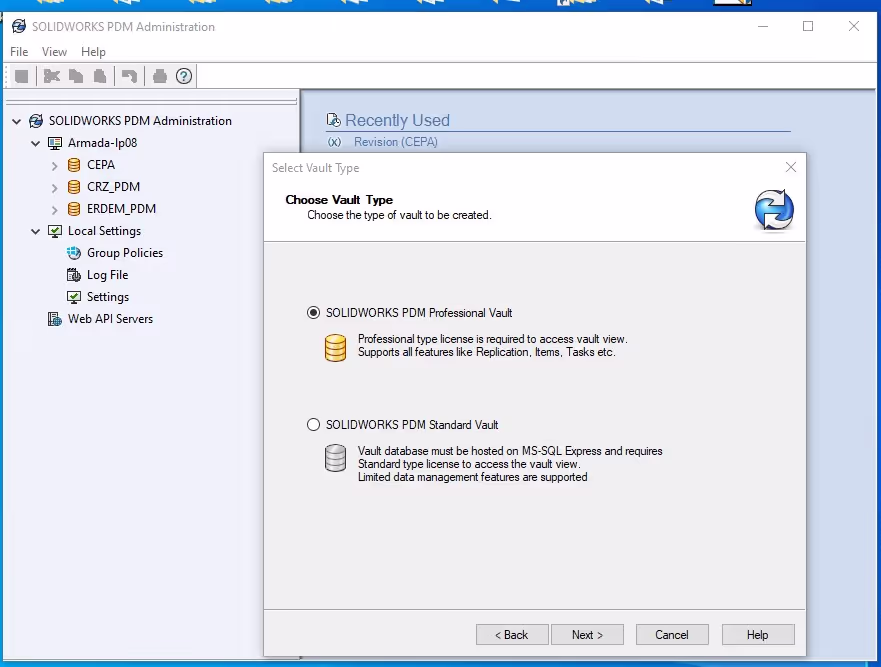This screenshot has width=881, height=667.
Task: Click the Group Policies icon
Action: 74,253
